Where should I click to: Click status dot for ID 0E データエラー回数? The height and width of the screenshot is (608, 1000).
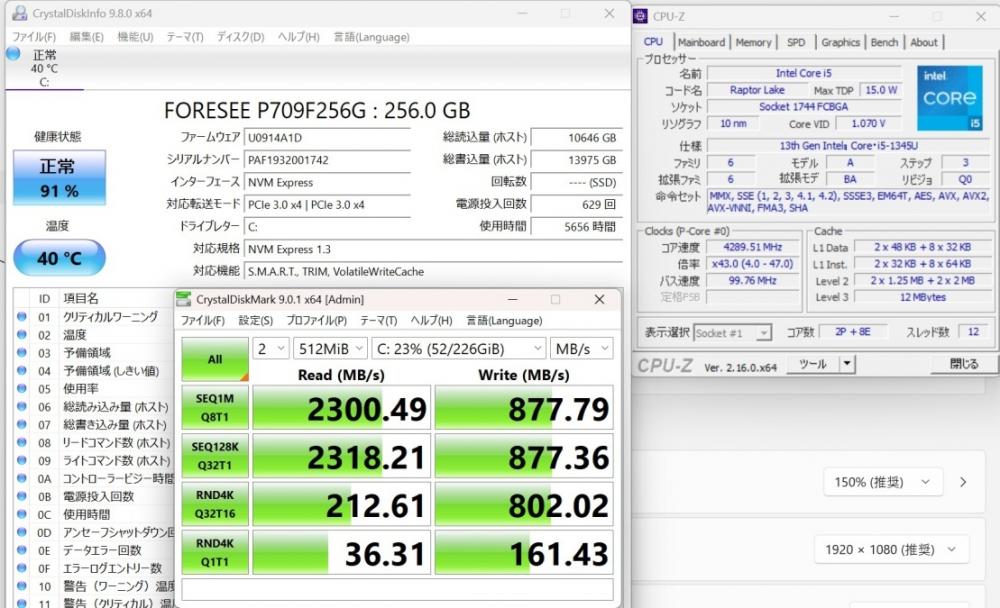coord(22,549)
